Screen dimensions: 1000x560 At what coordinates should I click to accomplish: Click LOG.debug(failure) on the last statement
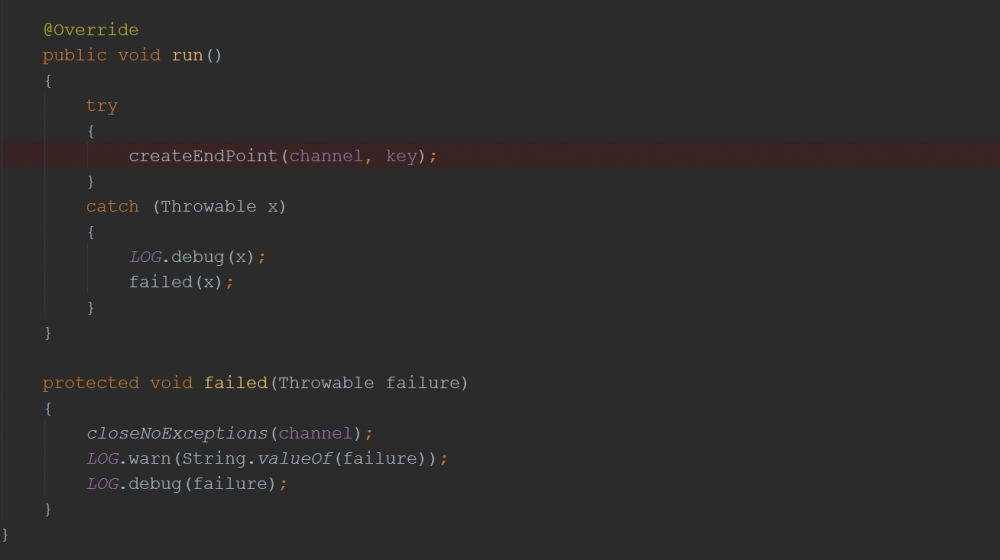[x=185, y=484]
